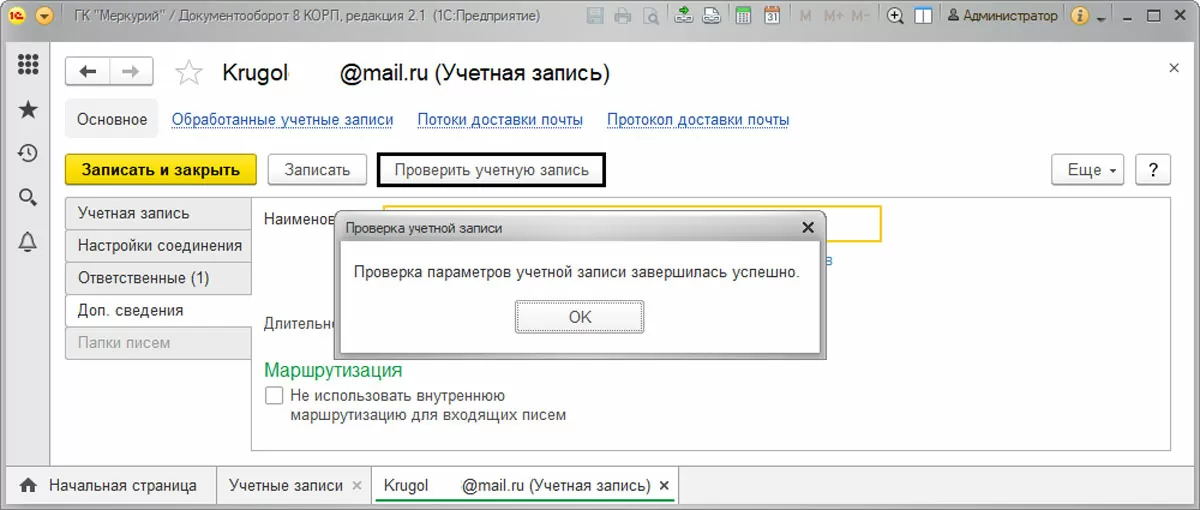
Task: Click the yellow information icon
Action: pos(1079,16)
